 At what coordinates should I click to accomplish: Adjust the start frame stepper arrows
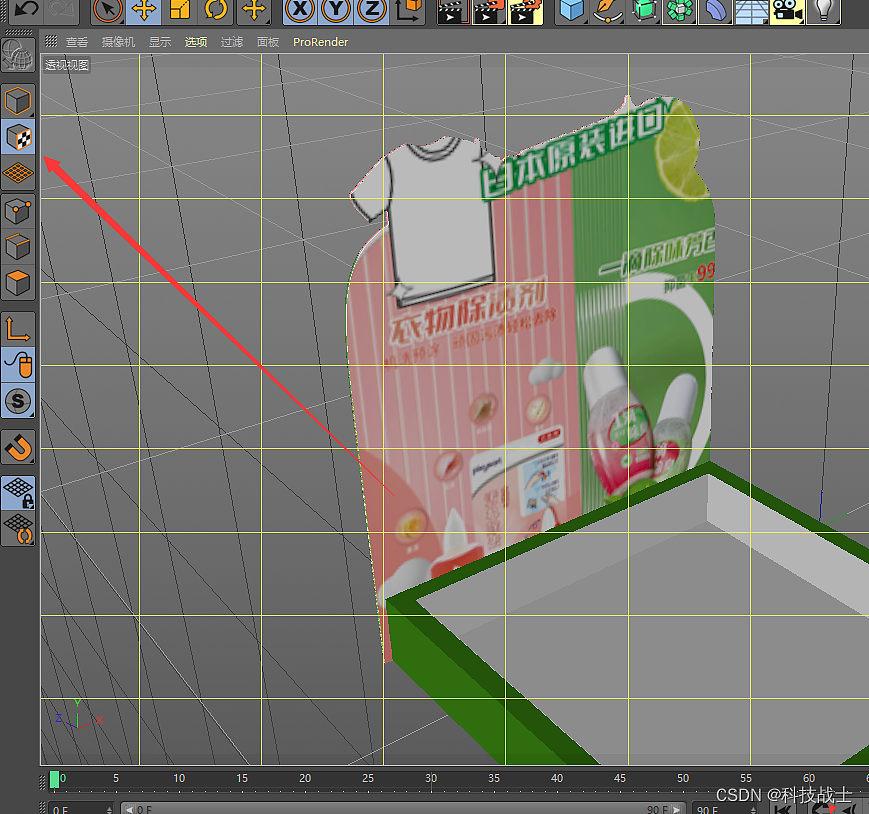pyautogui.click(x=109, y=809)
